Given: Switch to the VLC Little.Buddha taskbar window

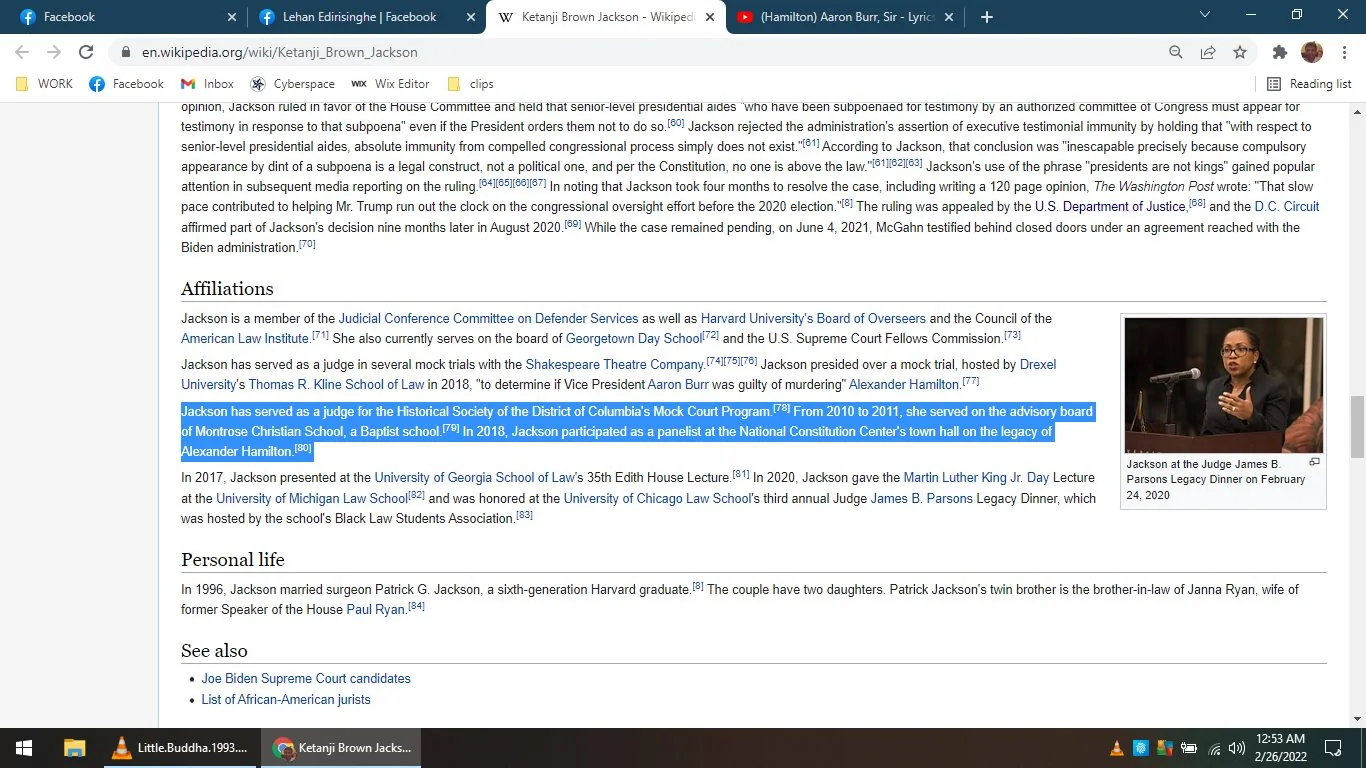Looking at the screenshot, I should tap(180, 748).
